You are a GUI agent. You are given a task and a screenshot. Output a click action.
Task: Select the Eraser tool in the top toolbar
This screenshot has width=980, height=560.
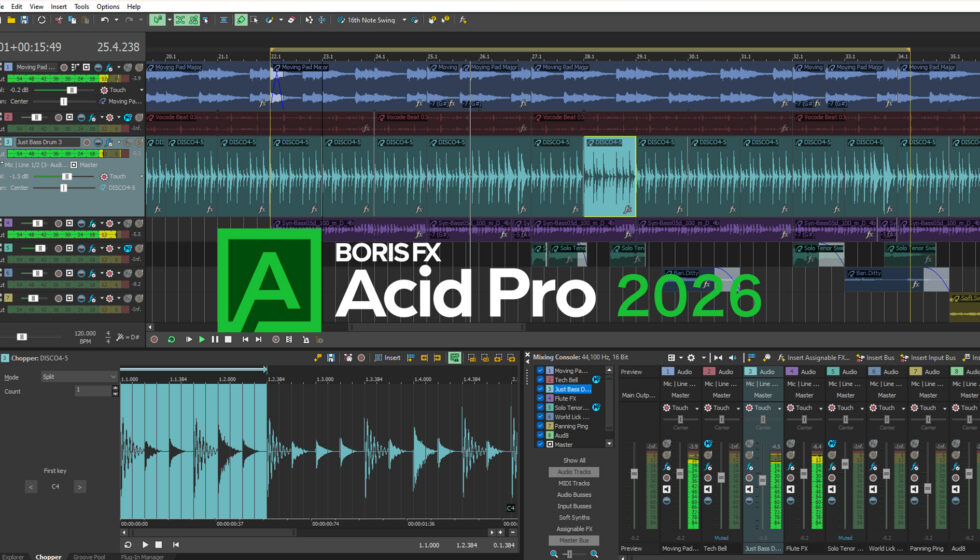pos(291,20)
